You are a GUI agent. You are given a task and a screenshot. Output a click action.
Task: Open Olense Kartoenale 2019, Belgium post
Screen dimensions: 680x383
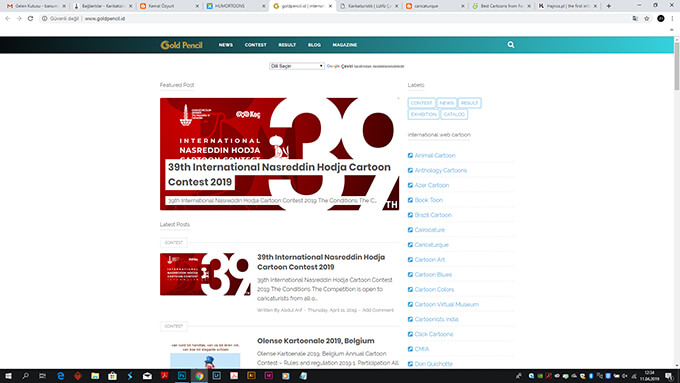[x=316, y=341]
